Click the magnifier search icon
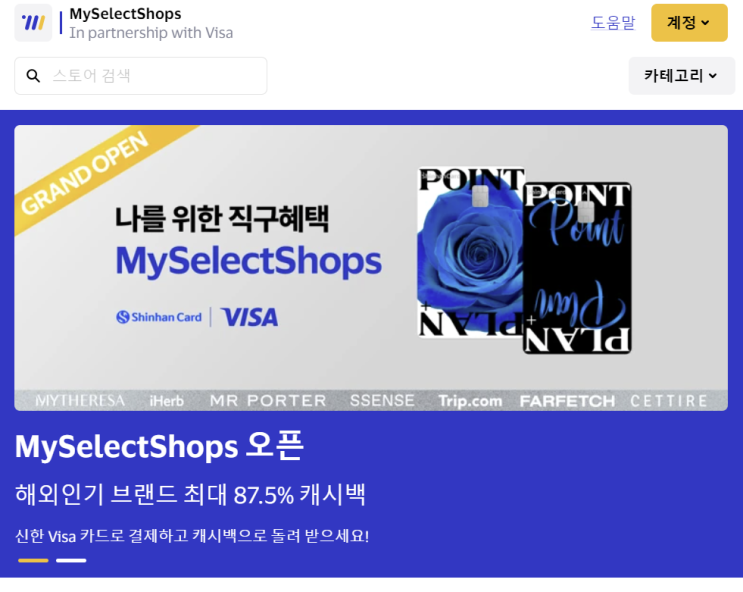743x592 pixels. (33, 76)
